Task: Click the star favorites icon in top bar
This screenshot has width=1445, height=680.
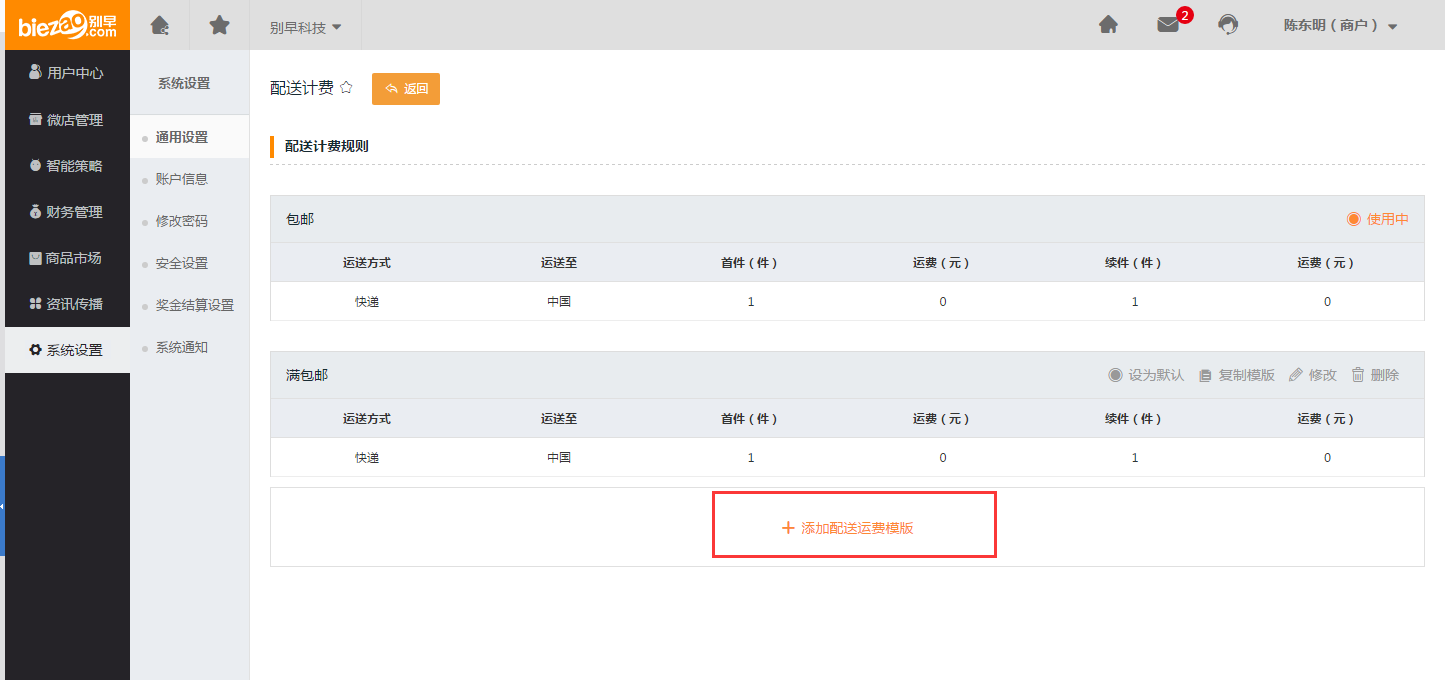Action: point(219,26)
